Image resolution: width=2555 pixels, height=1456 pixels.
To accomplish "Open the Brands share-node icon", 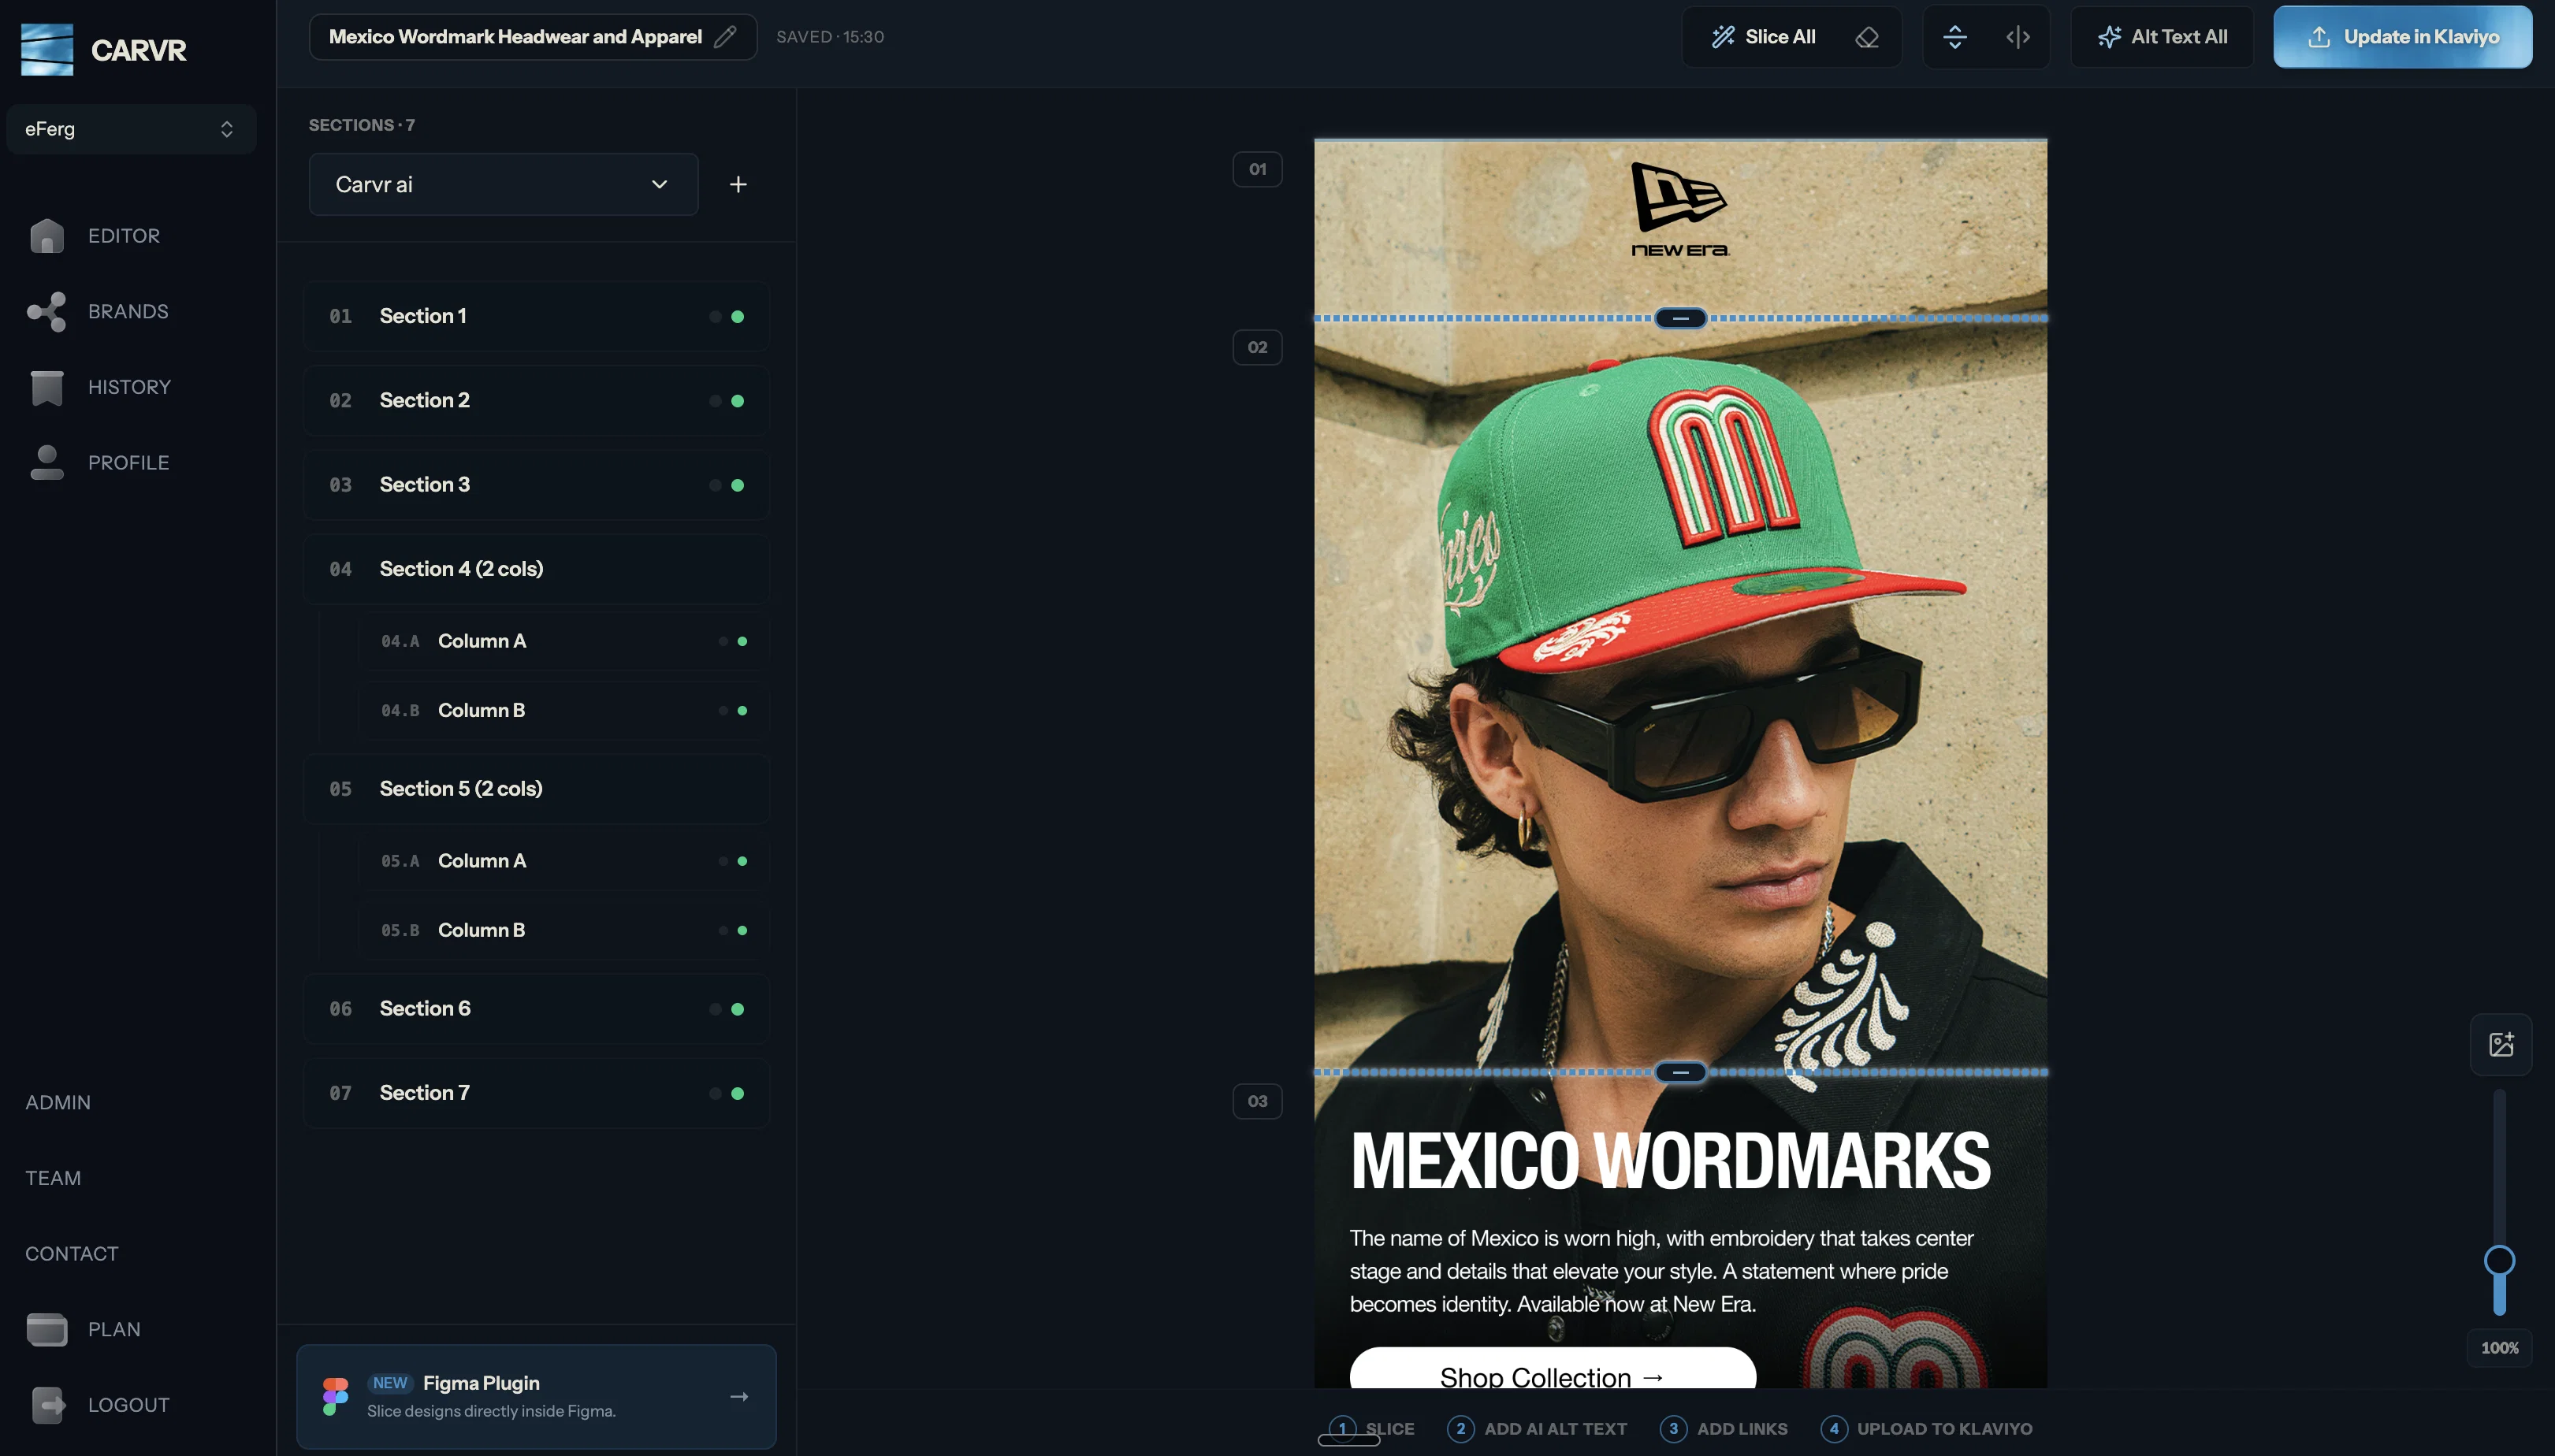I will point(46,311).
